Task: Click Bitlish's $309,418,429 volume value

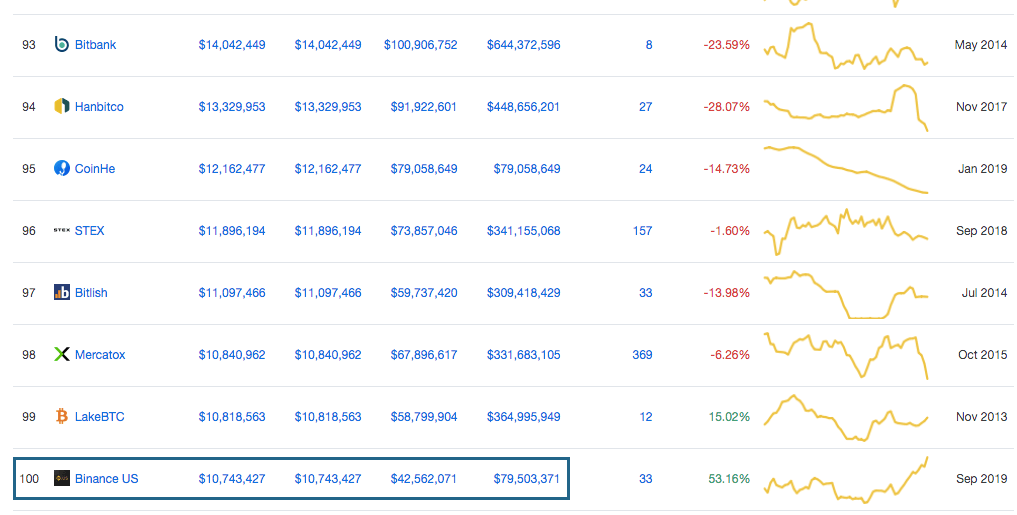Action: coord(523,293)
